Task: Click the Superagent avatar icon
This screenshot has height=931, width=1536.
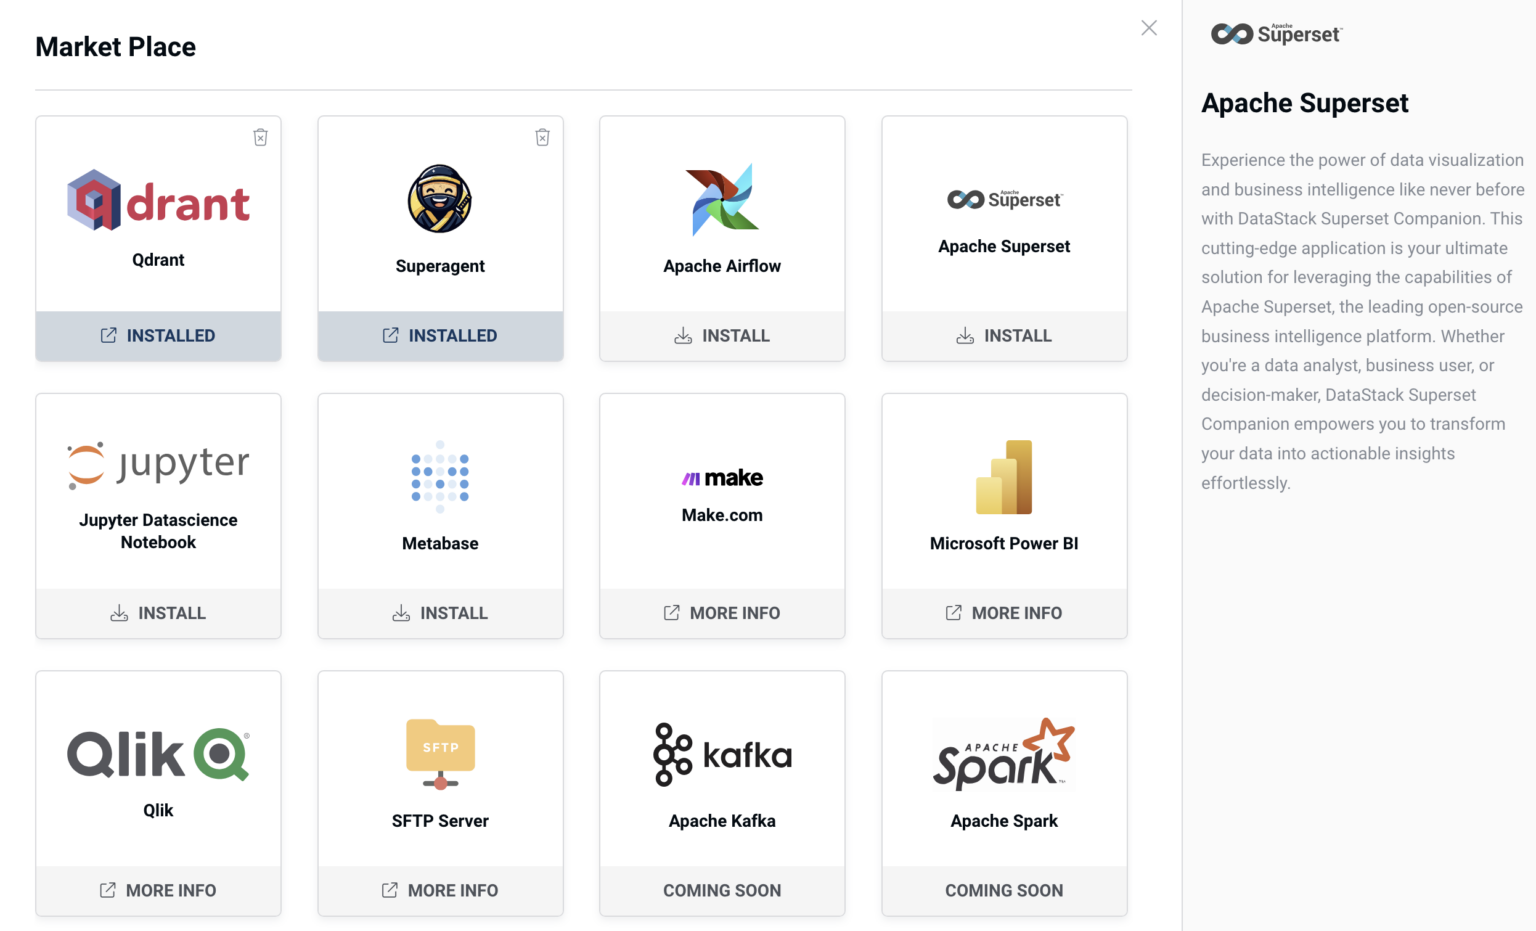Action: [x=440, y=198]
